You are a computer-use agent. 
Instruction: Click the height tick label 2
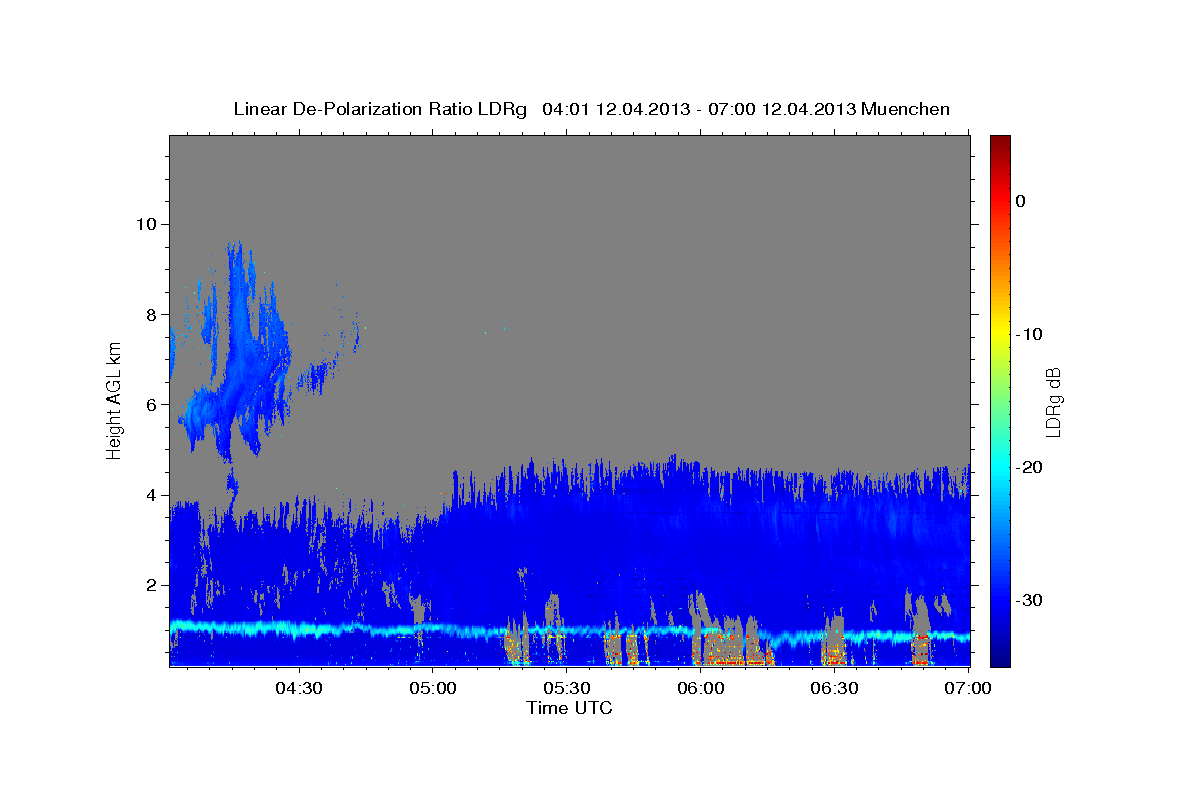point(151,585)
